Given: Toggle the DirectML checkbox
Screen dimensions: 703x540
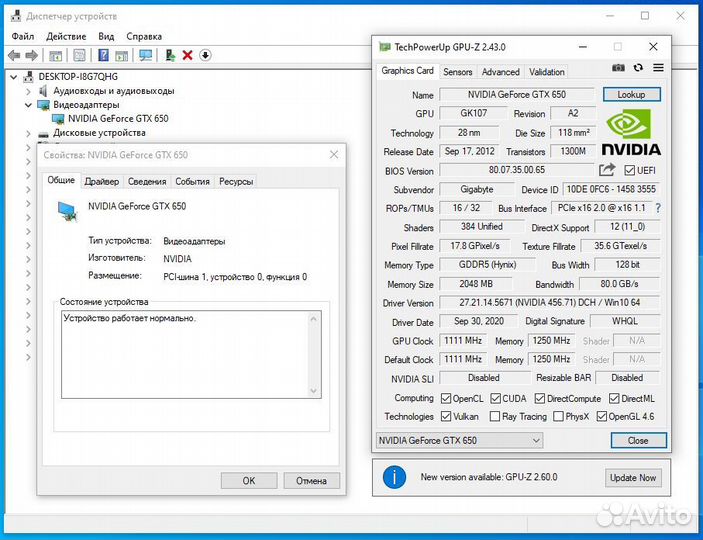Looking at the screenshot, I should click(x=614, y=398).
